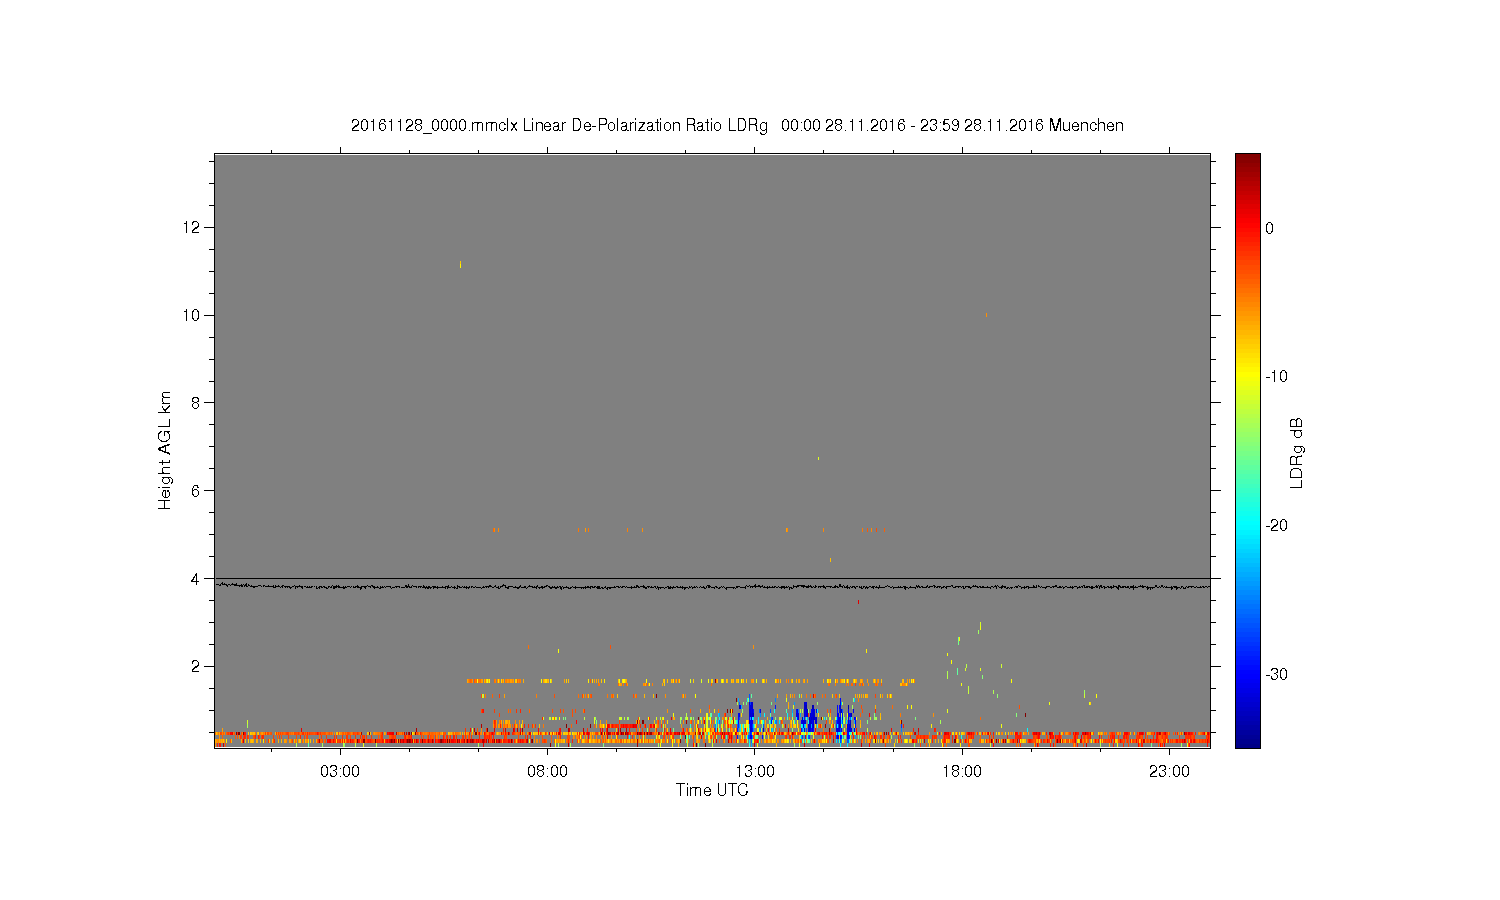Screen dimensions: 1500x900
Task: Click the height axis tick label 12
Action: tap(193, 228)
